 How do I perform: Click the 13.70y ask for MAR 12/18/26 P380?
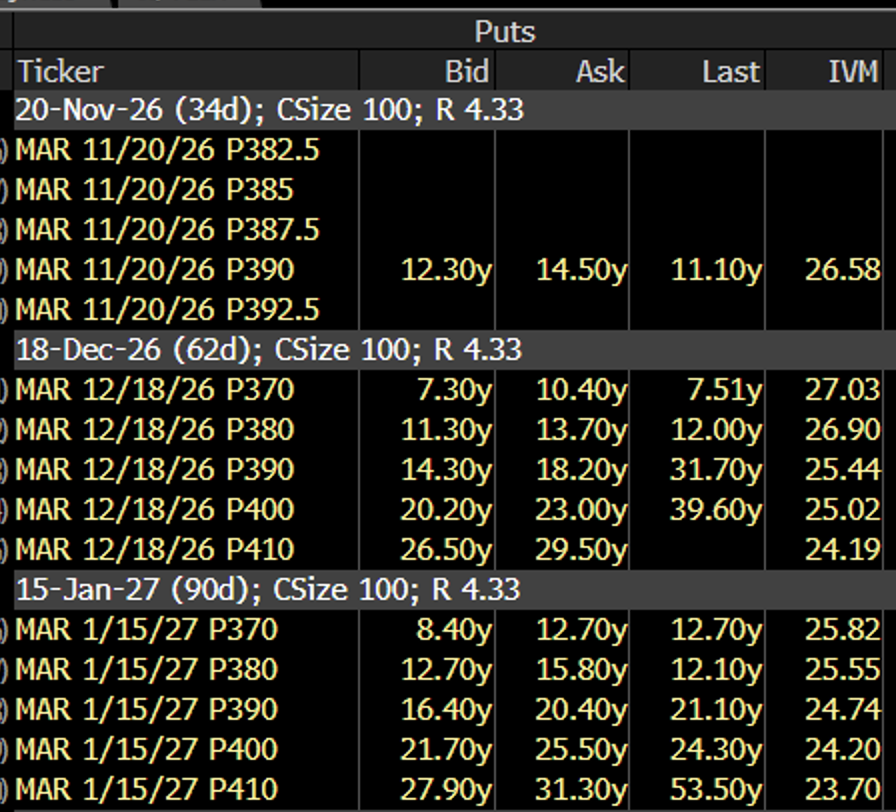pos(581,430)
